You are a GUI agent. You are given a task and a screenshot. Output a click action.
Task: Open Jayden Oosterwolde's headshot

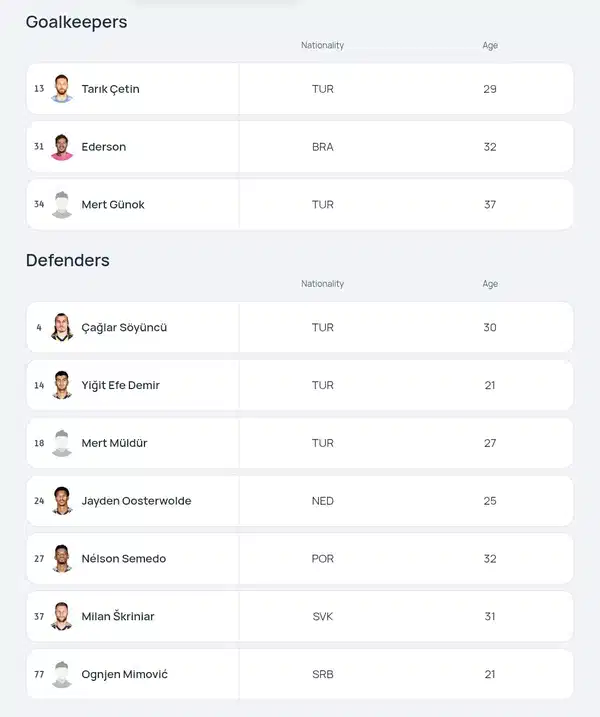(62, 501)
